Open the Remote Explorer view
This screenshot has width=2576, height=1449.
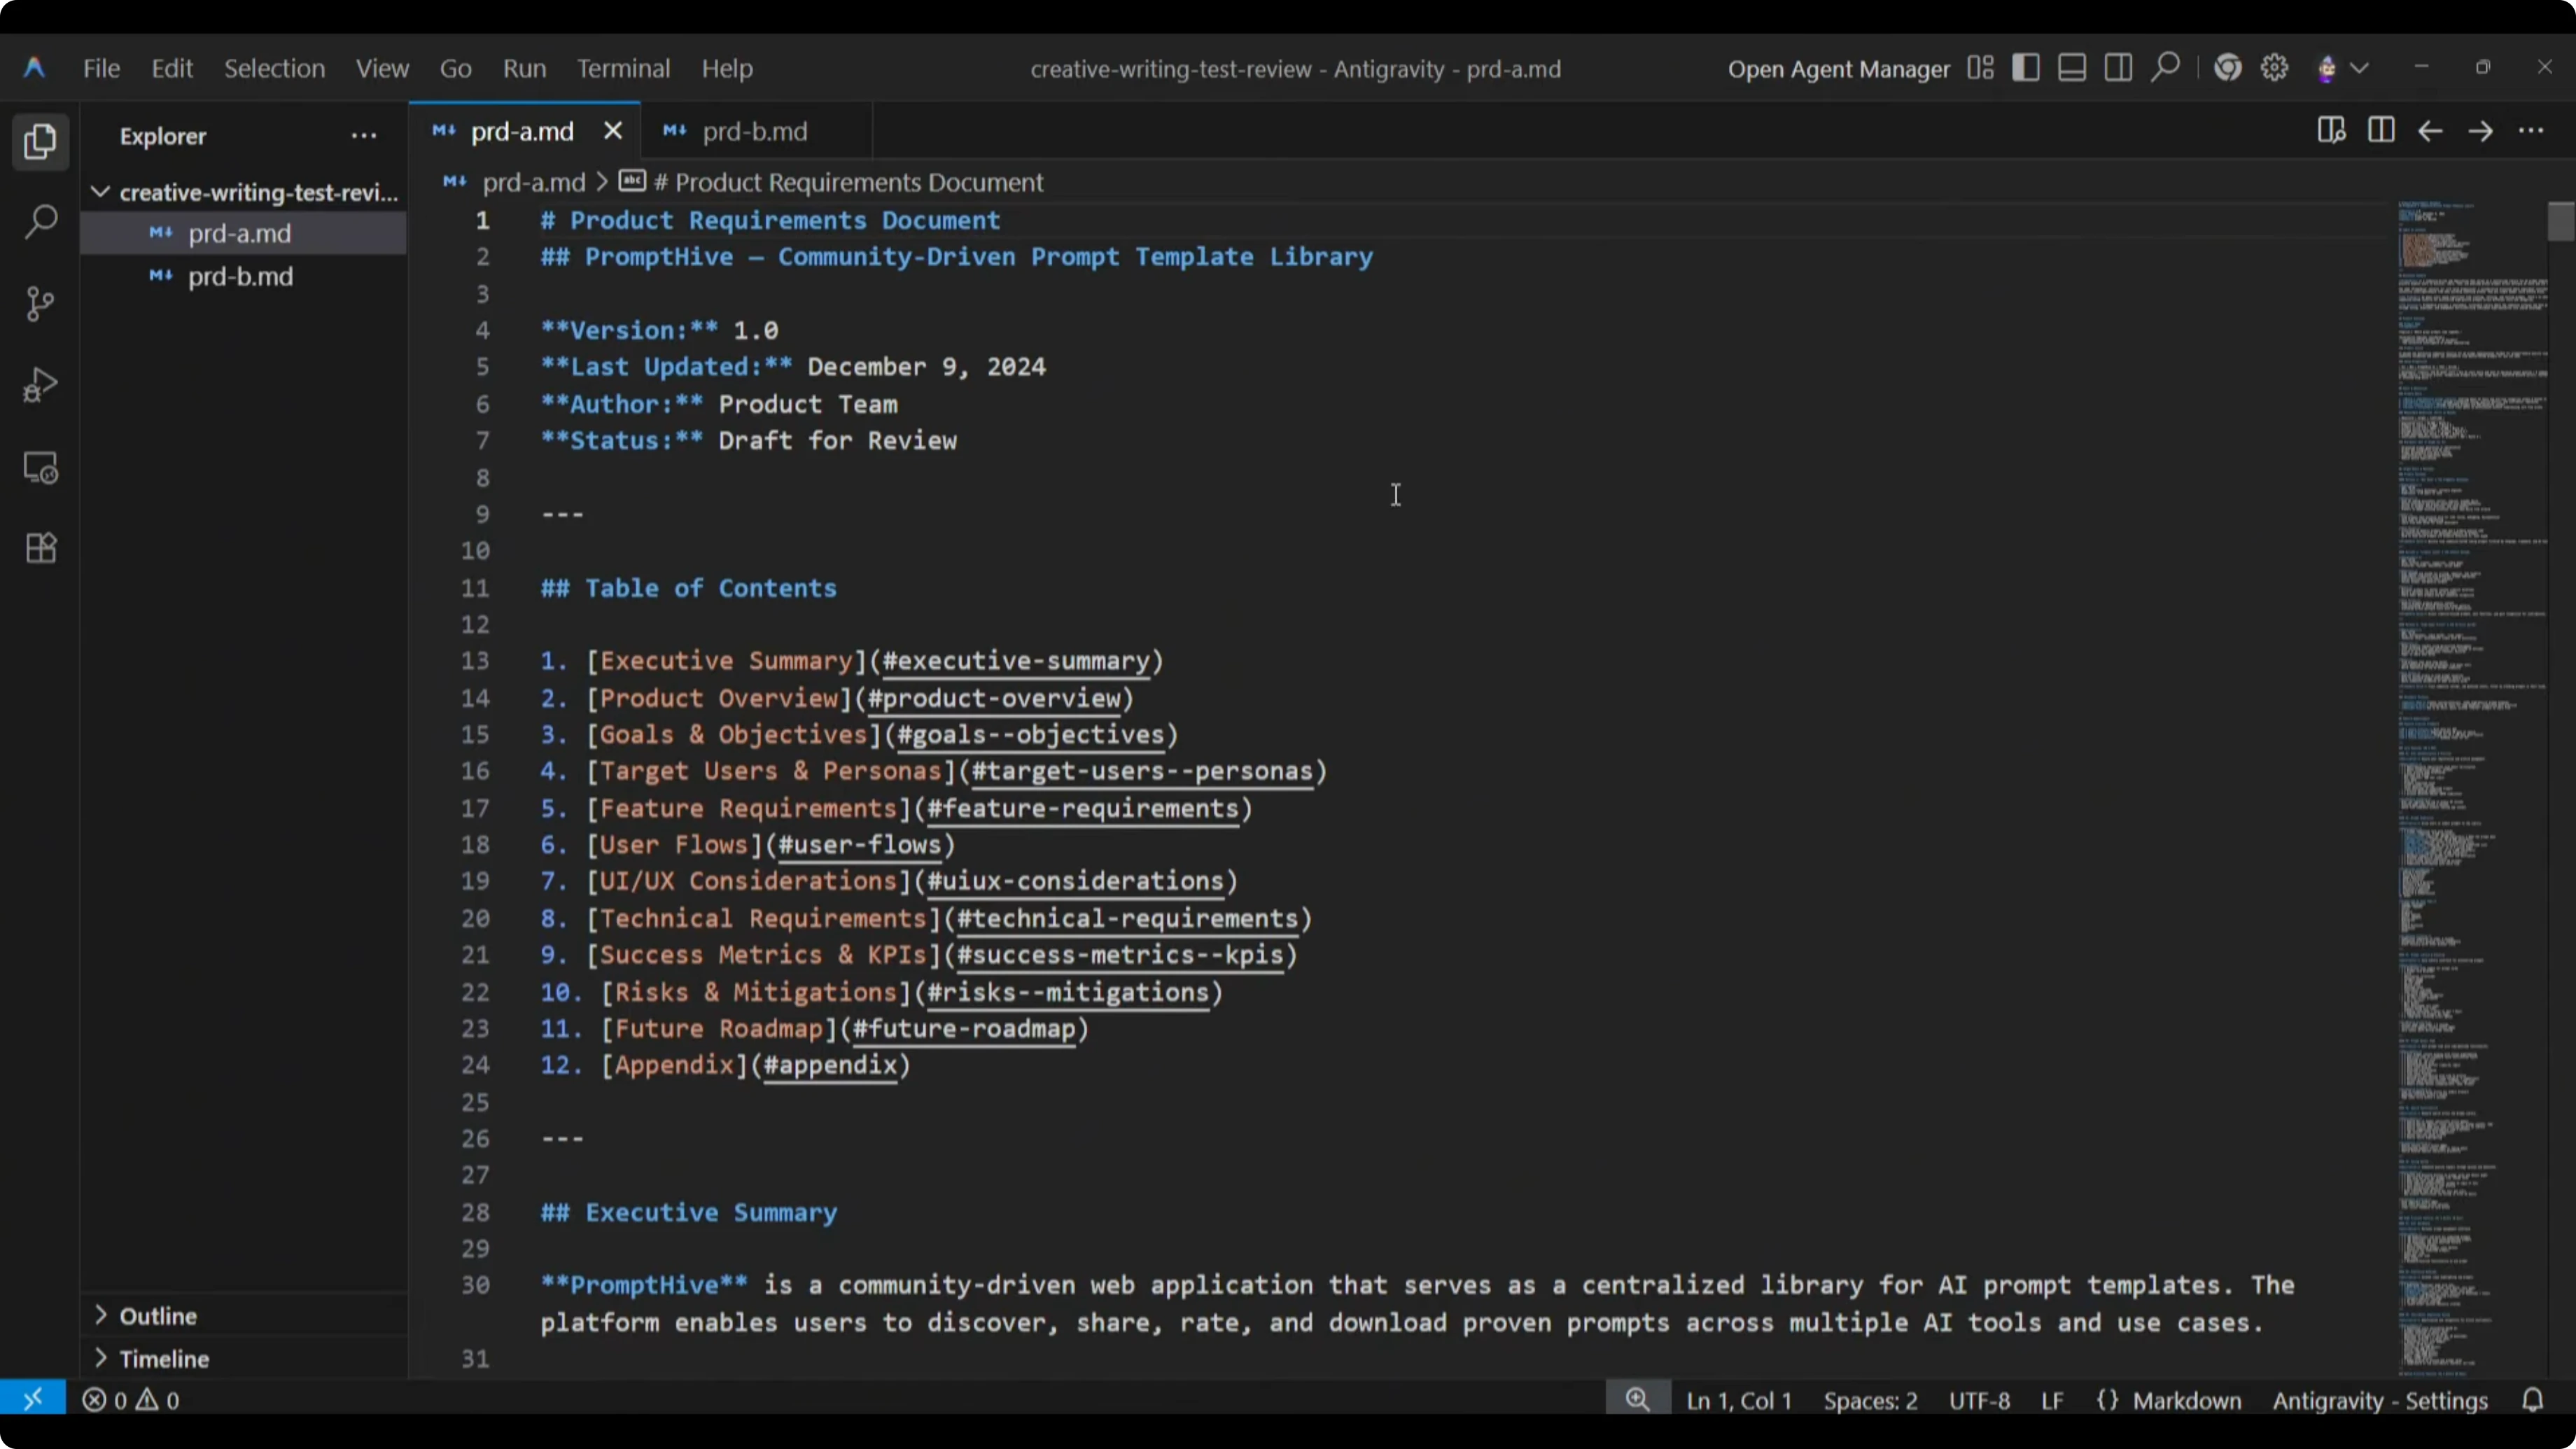click(x=40, y=467)
